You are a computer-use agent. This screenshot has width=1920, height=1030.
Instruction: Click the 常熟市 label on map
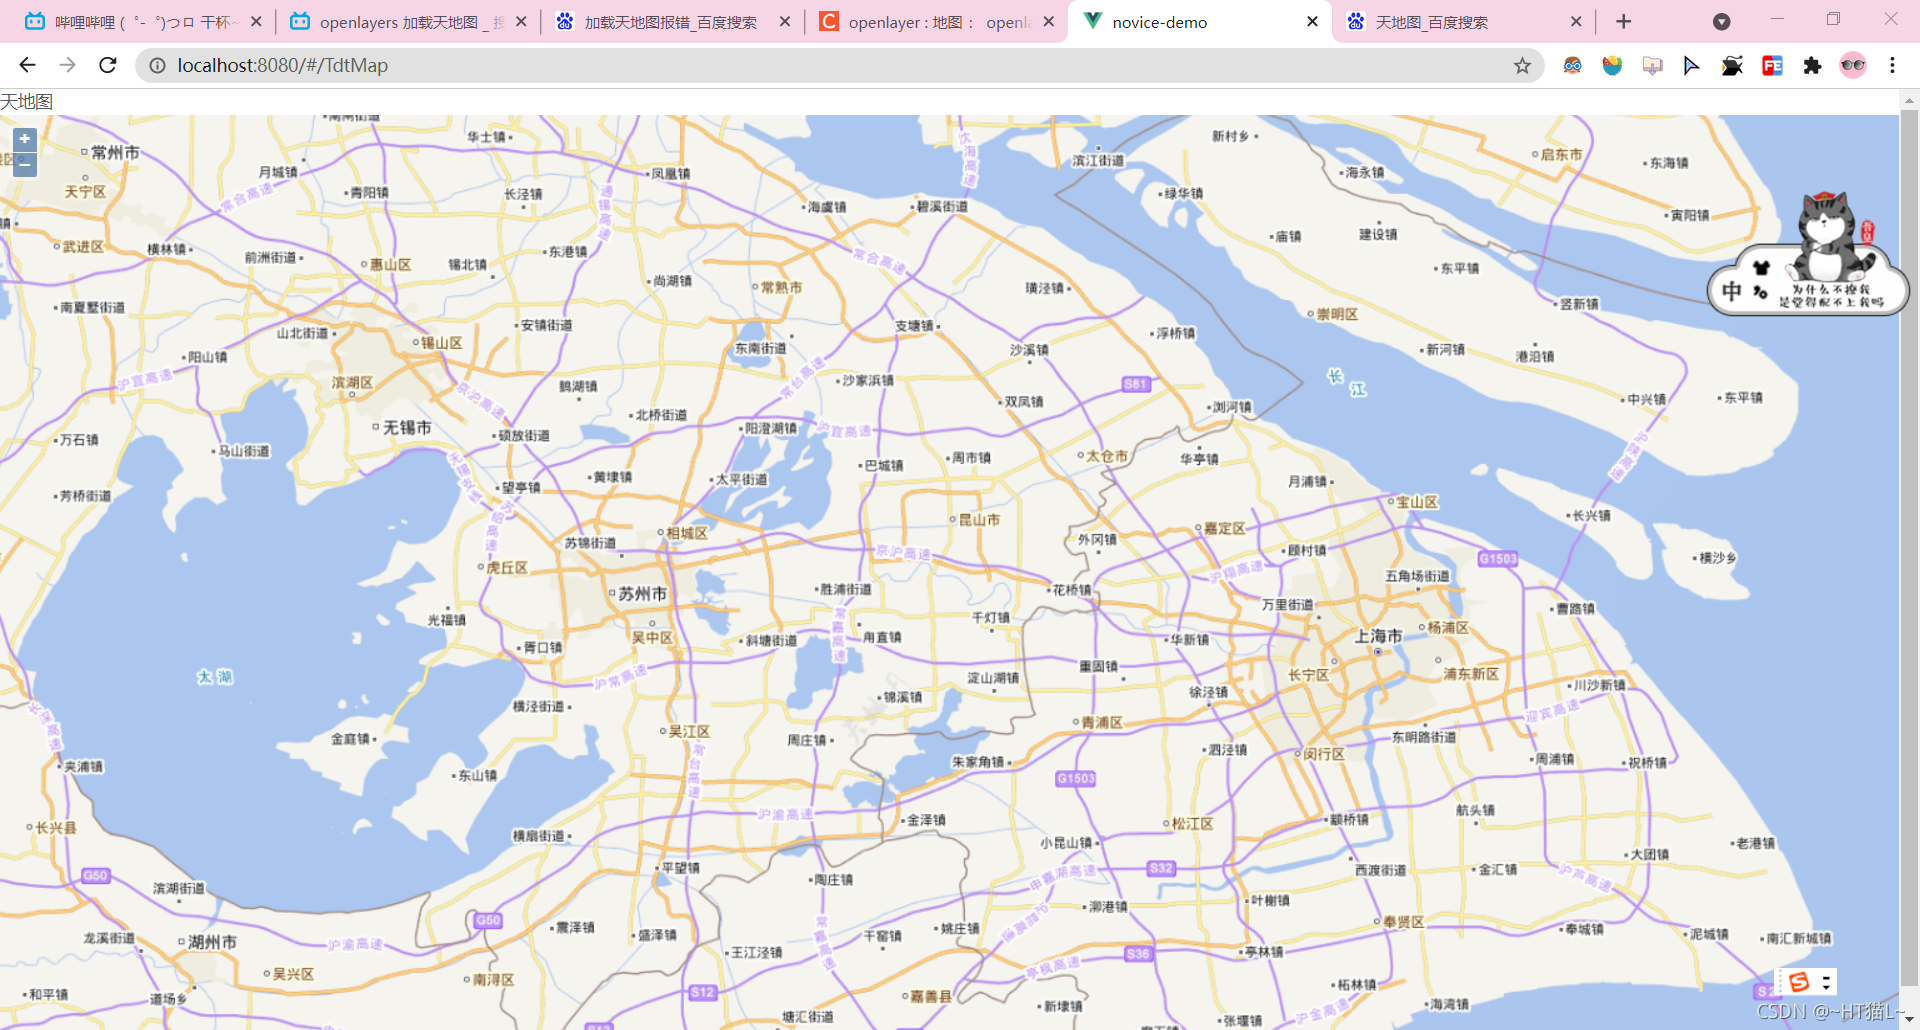[x=781, y=287]
